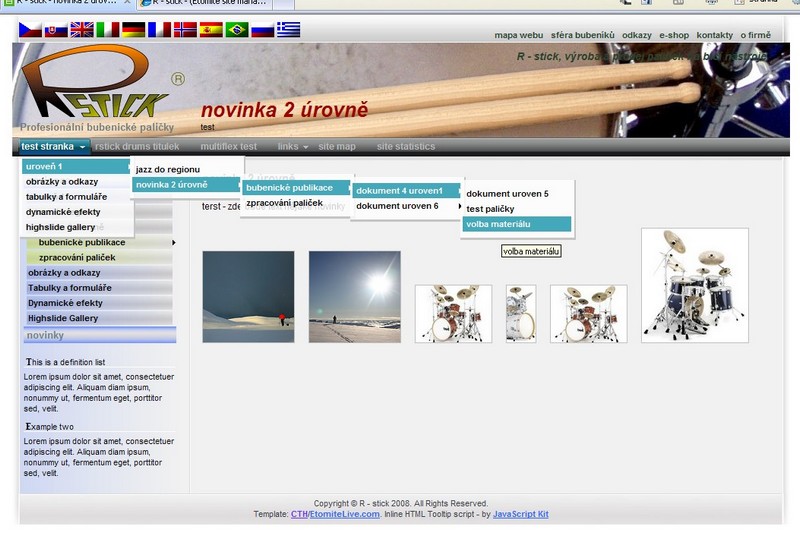
Task: Click the Norwegian flag icon
Action: 185,30
